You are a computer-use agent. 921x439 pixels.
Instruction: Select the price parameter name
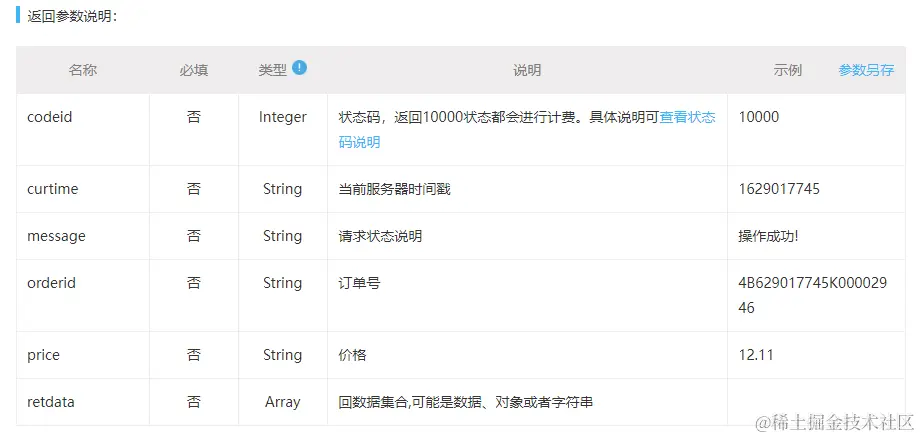(43, 355)
